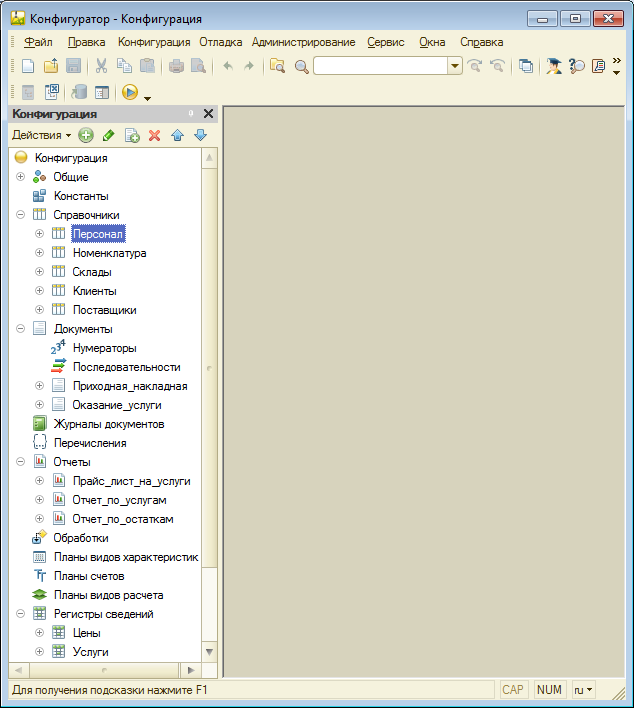Click into the toolbar search input field
634x708 pixels.
(x=380, y=66)
